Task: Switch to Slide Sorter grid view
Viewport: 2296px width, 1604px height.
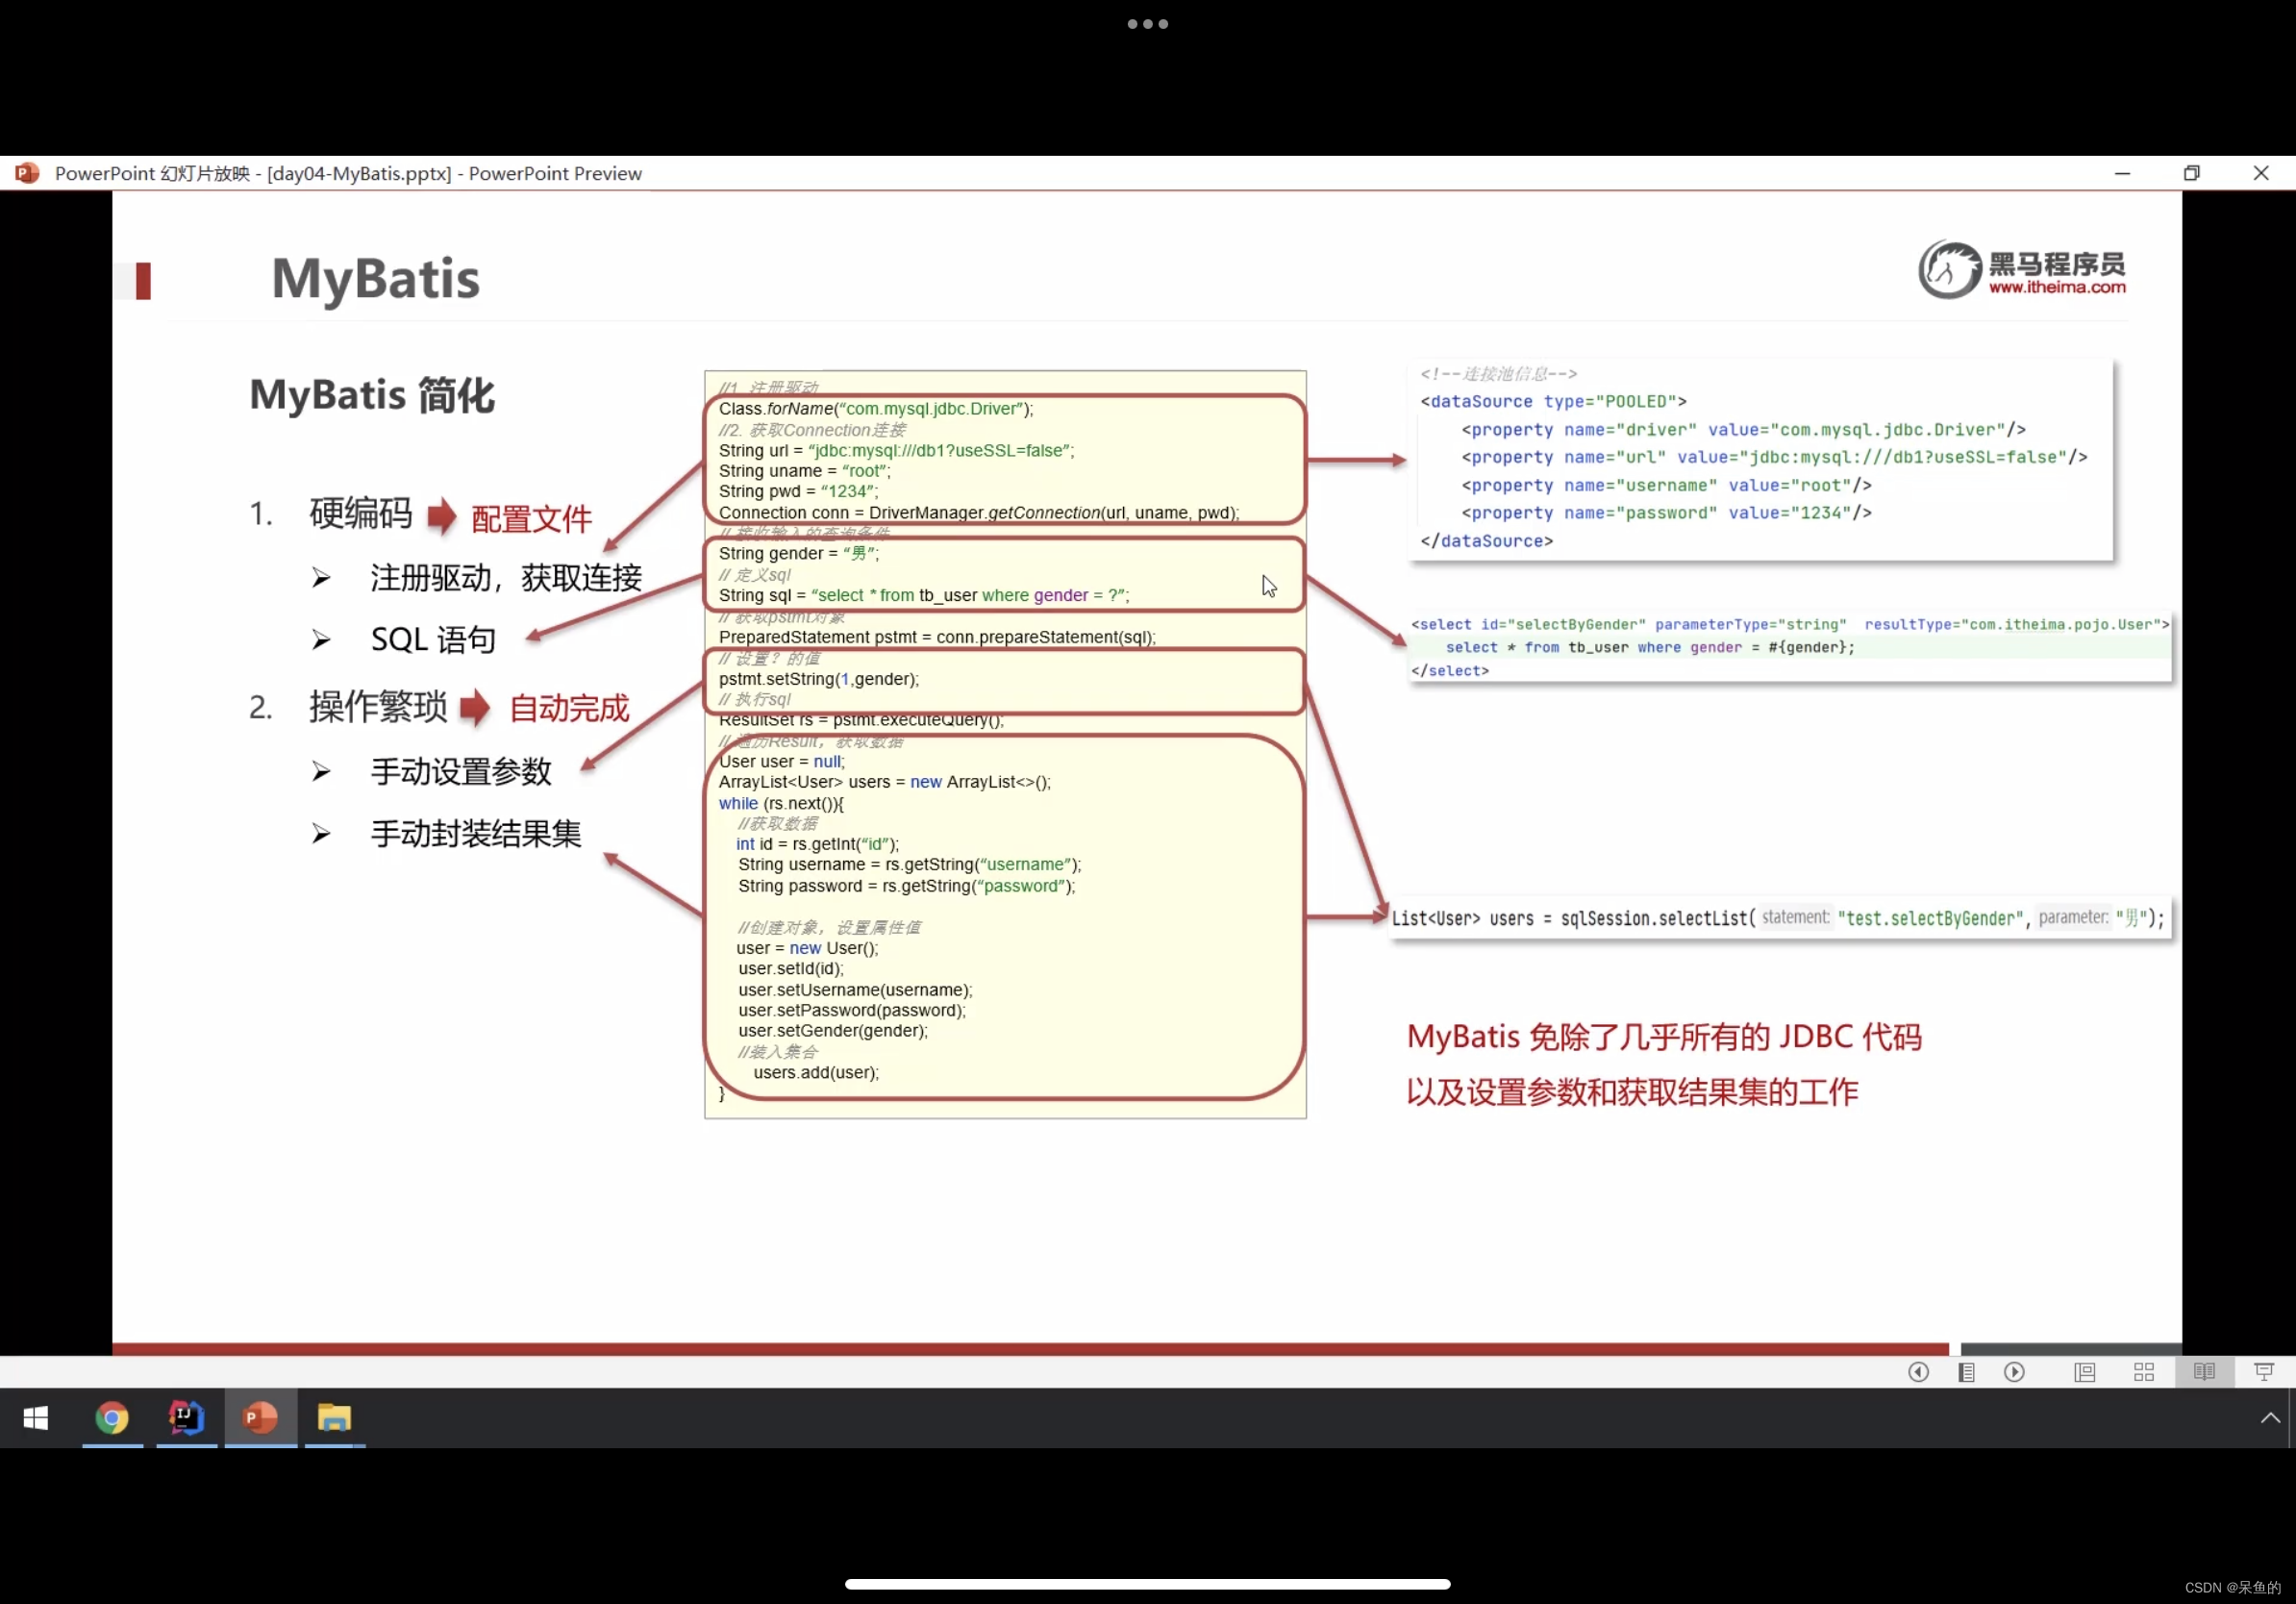Action: click(x=2143, y=1372)
